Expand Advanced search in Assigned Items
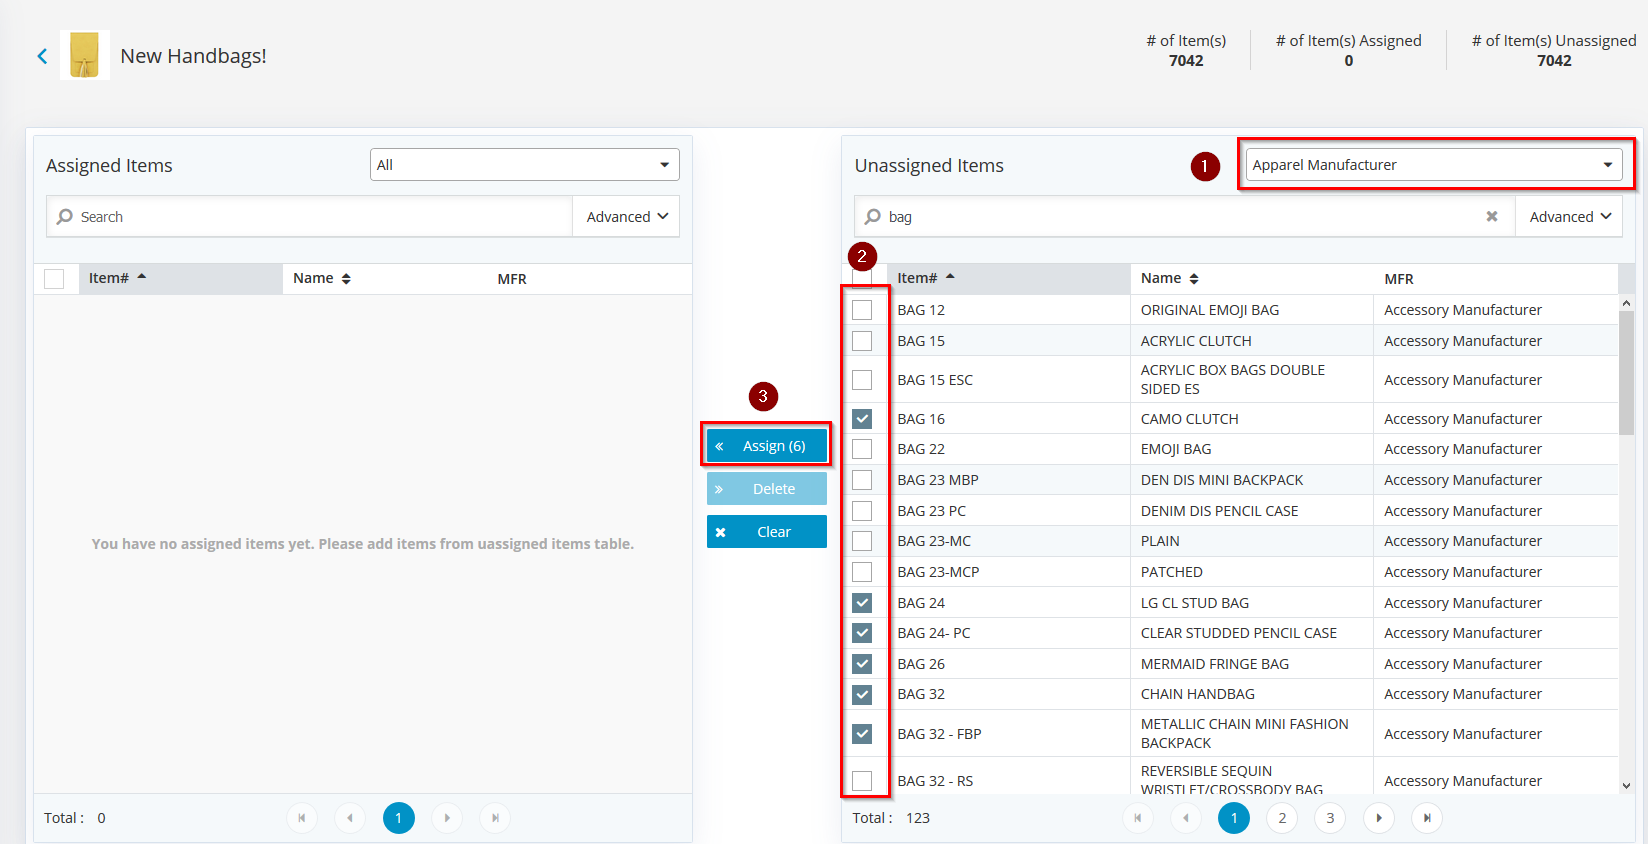Screen dimensions: 1648x844 pos(627,216)
